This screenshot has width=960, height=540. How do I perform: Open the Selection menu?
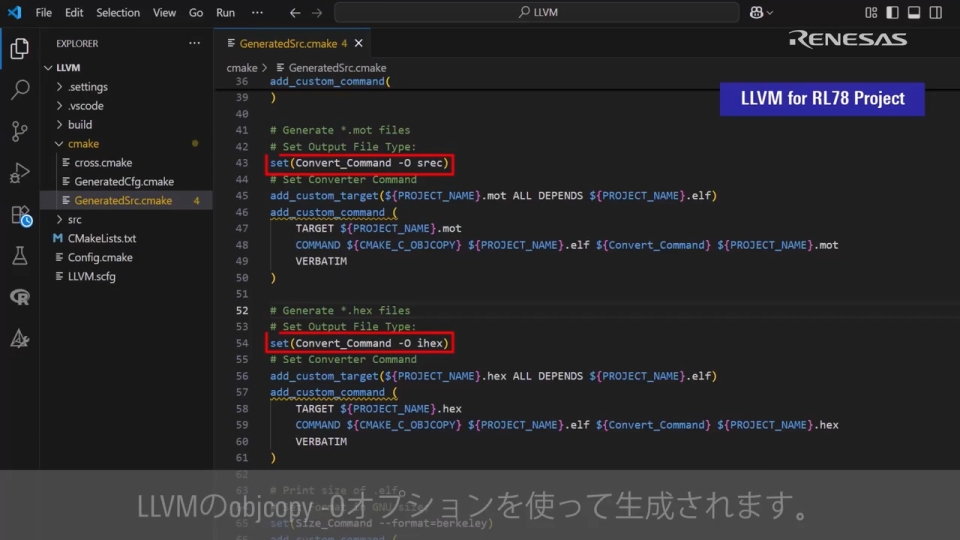click(x=118, y=13)
